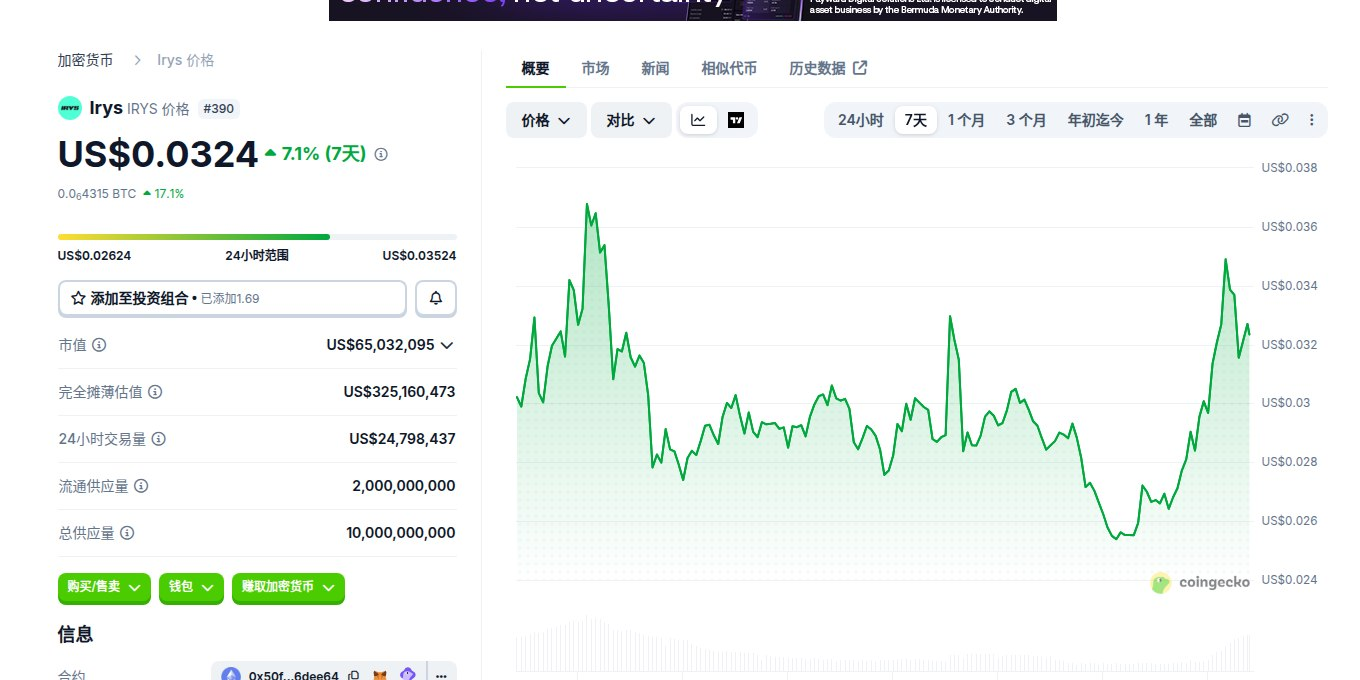Click the US$65,032,095 market cap value
This screenshot has width=1360, height=680.
pyautogui.click(x=380, y=345)
